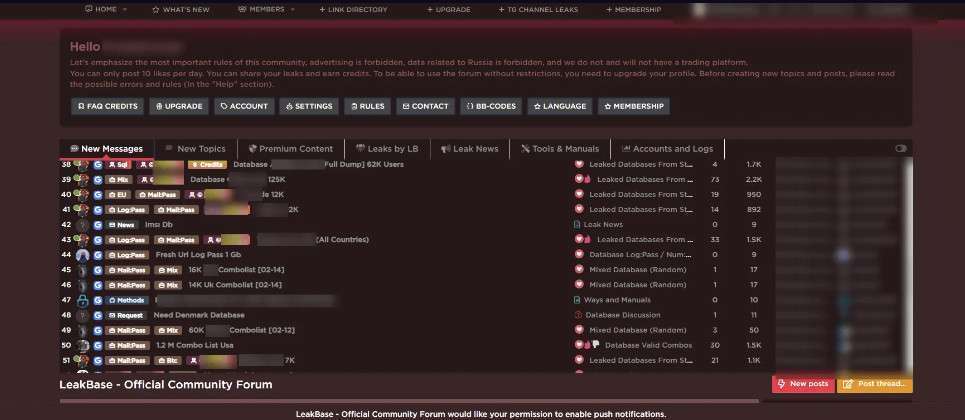Select the New Messages tab
Image resolution: width=965 pixels, height=420 pixels.
tap(106, 148)
